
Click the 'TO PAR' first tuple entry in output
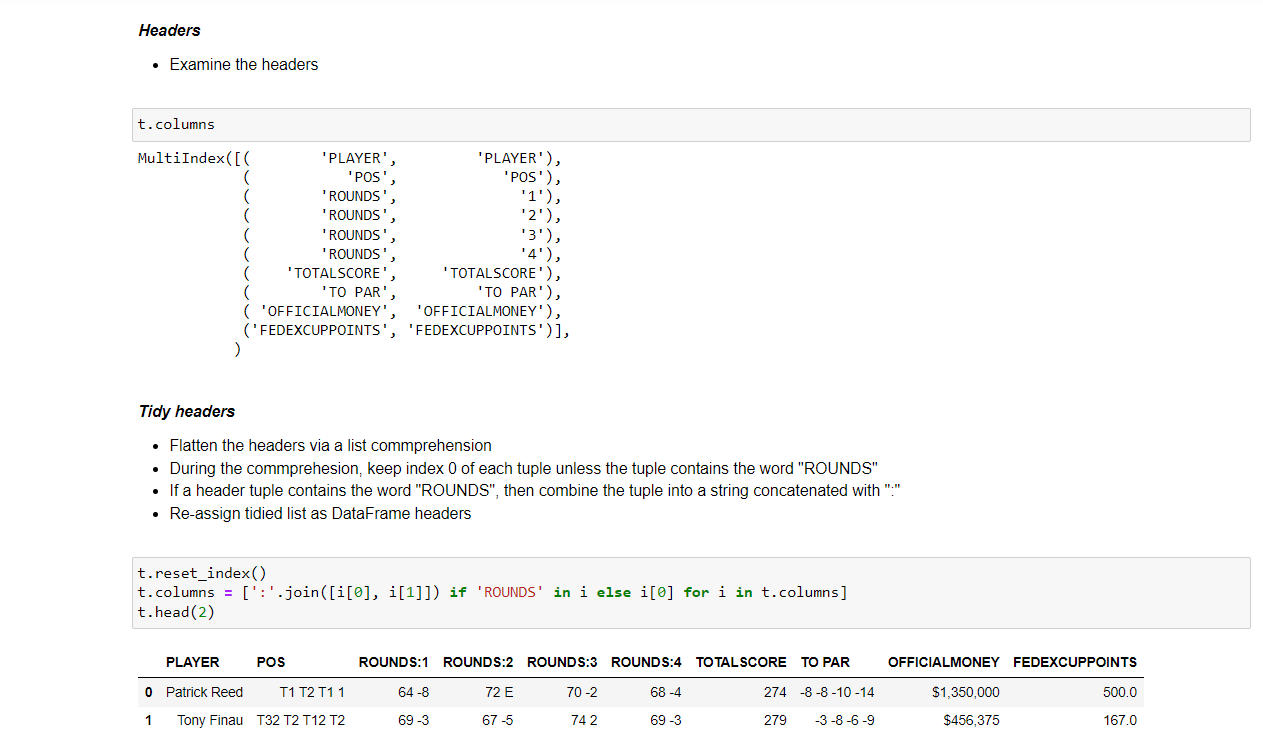coord(358,293)
